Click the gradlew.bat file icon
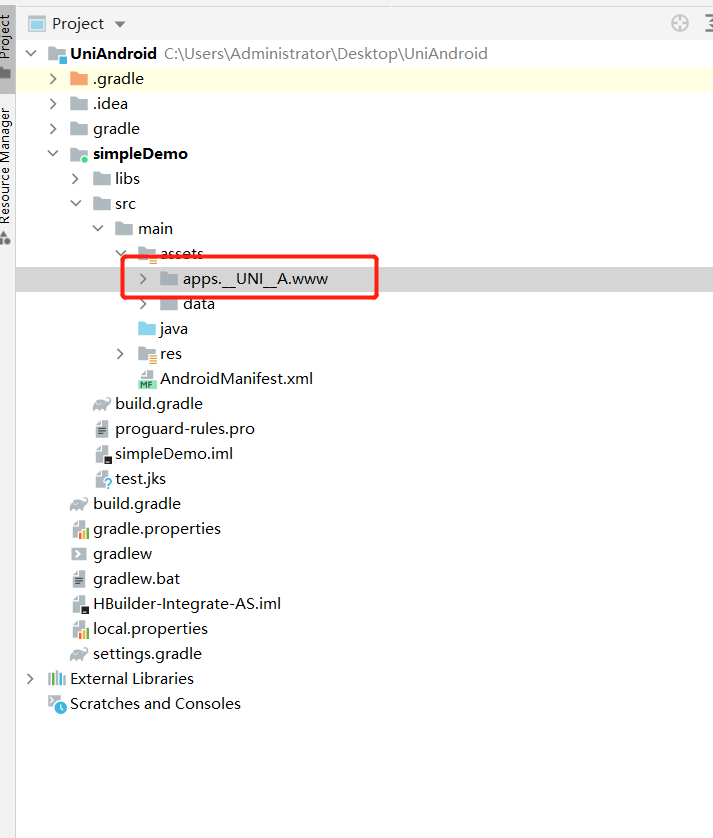Viewport: 713px width, 838px height. [x=79, y=579]
